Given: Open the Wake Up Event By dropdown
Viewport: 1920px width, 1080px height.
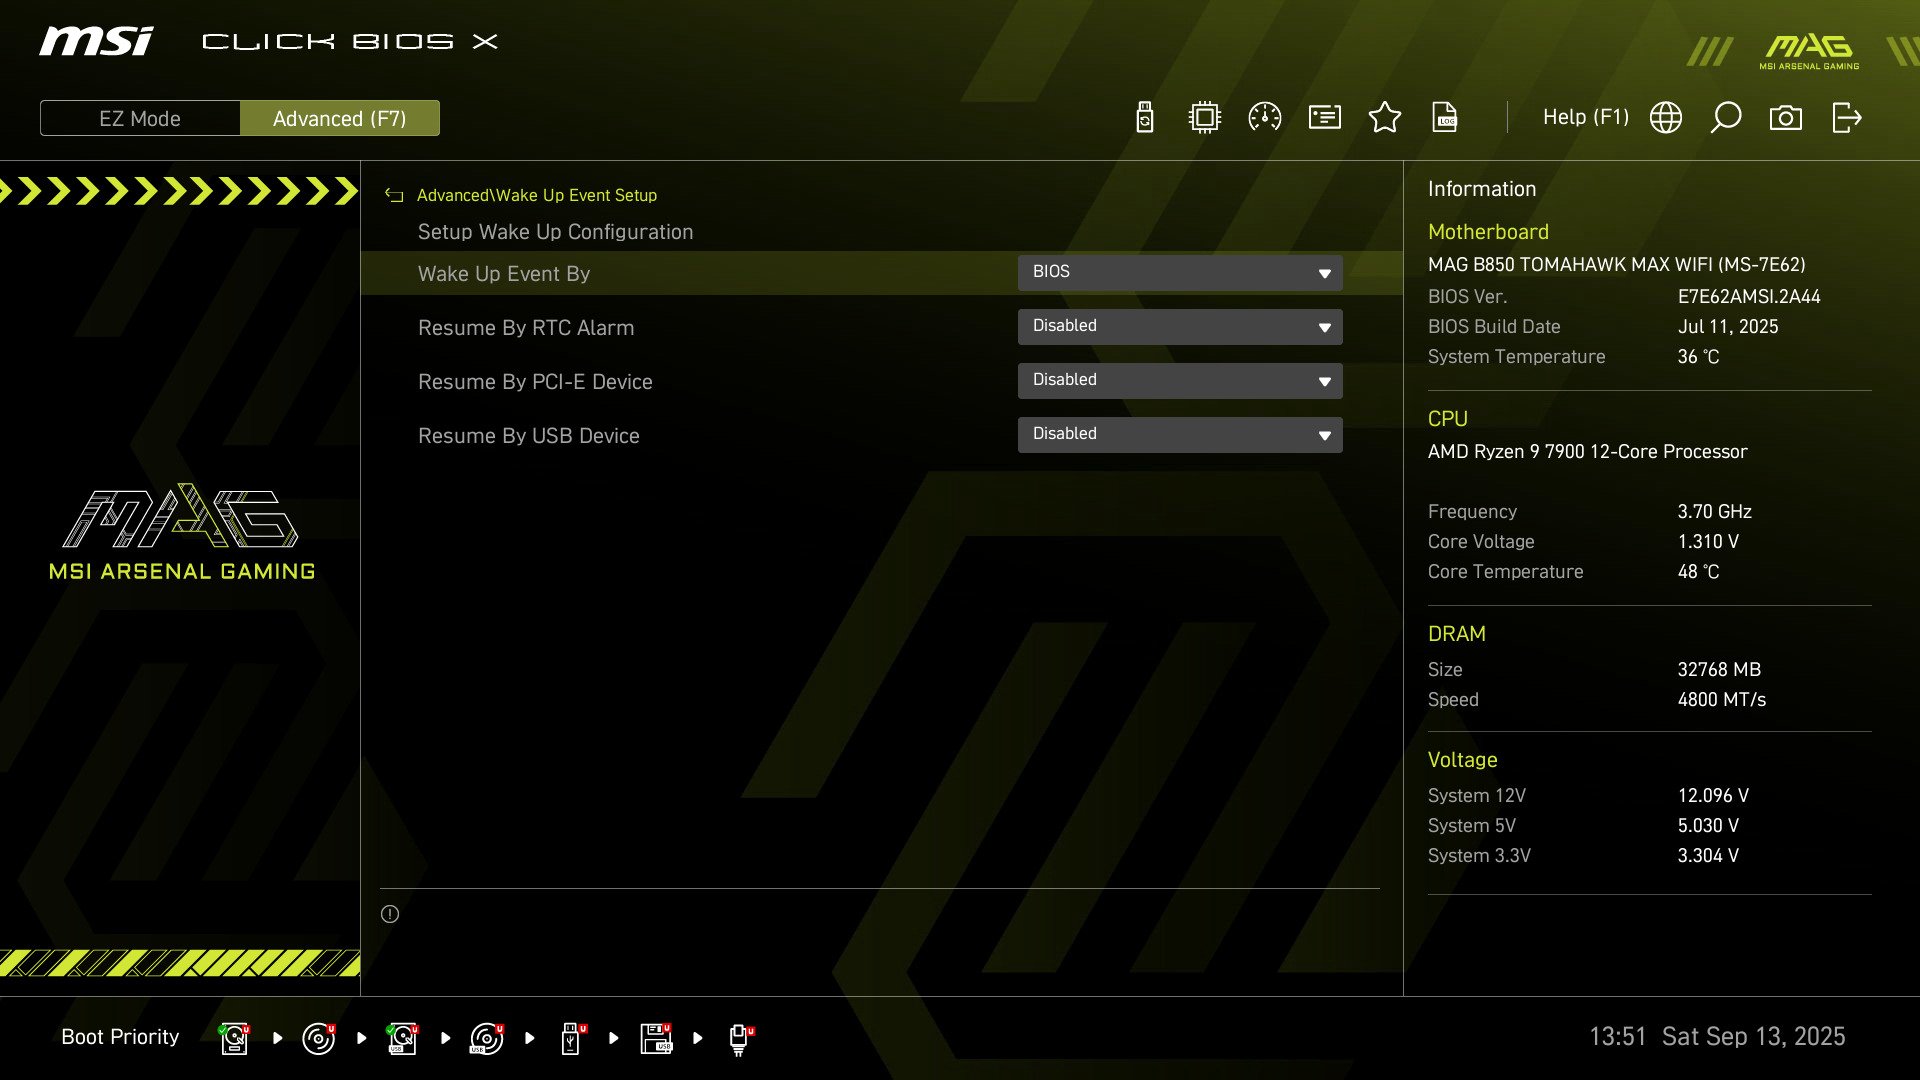Looking at the screenshot, I should pos(1180,273).
